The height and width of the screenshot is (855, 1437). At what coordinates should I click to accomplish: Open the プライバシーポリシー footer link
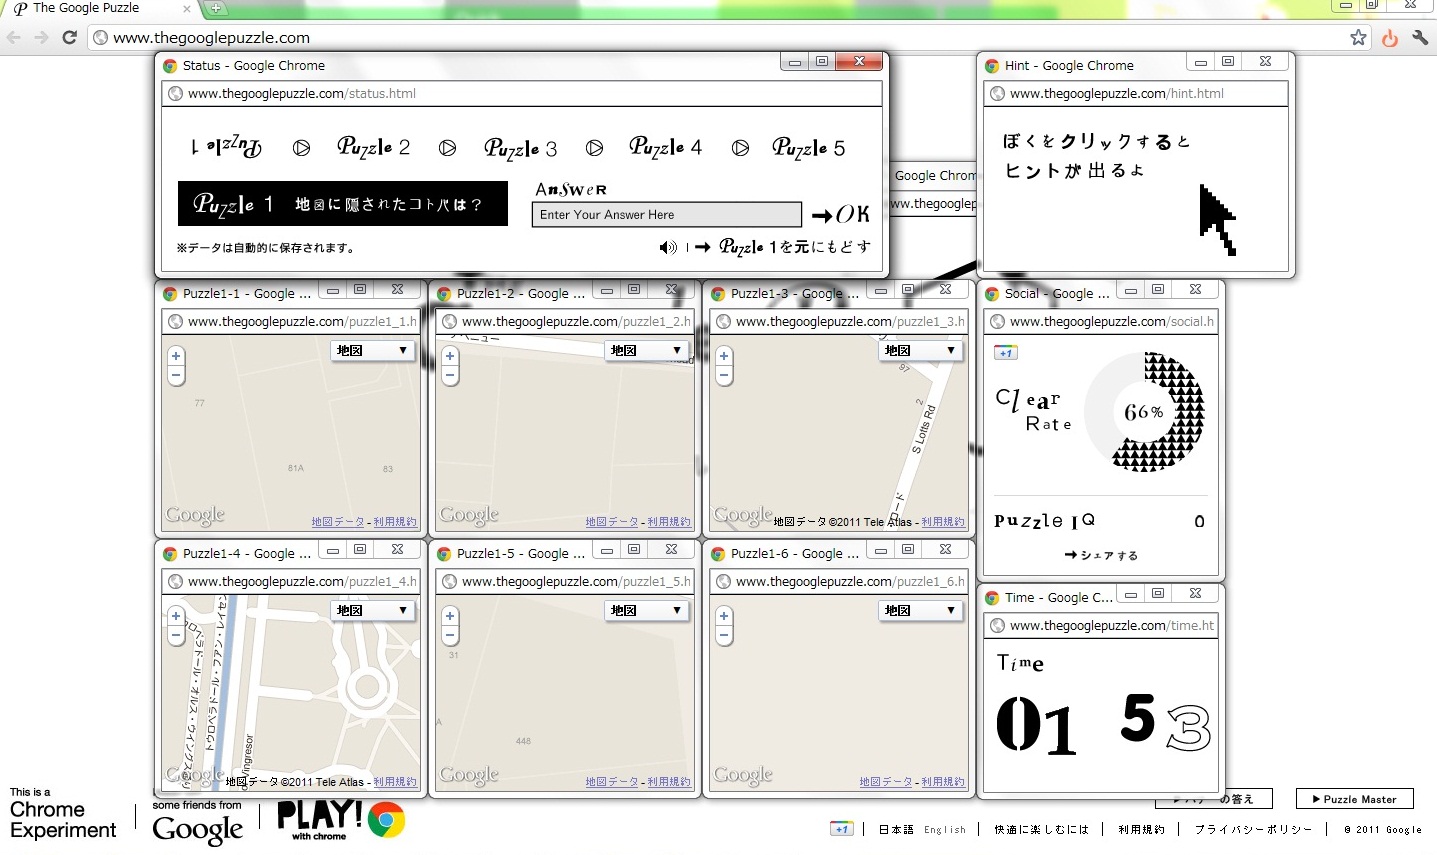[x=1253, y=830]
